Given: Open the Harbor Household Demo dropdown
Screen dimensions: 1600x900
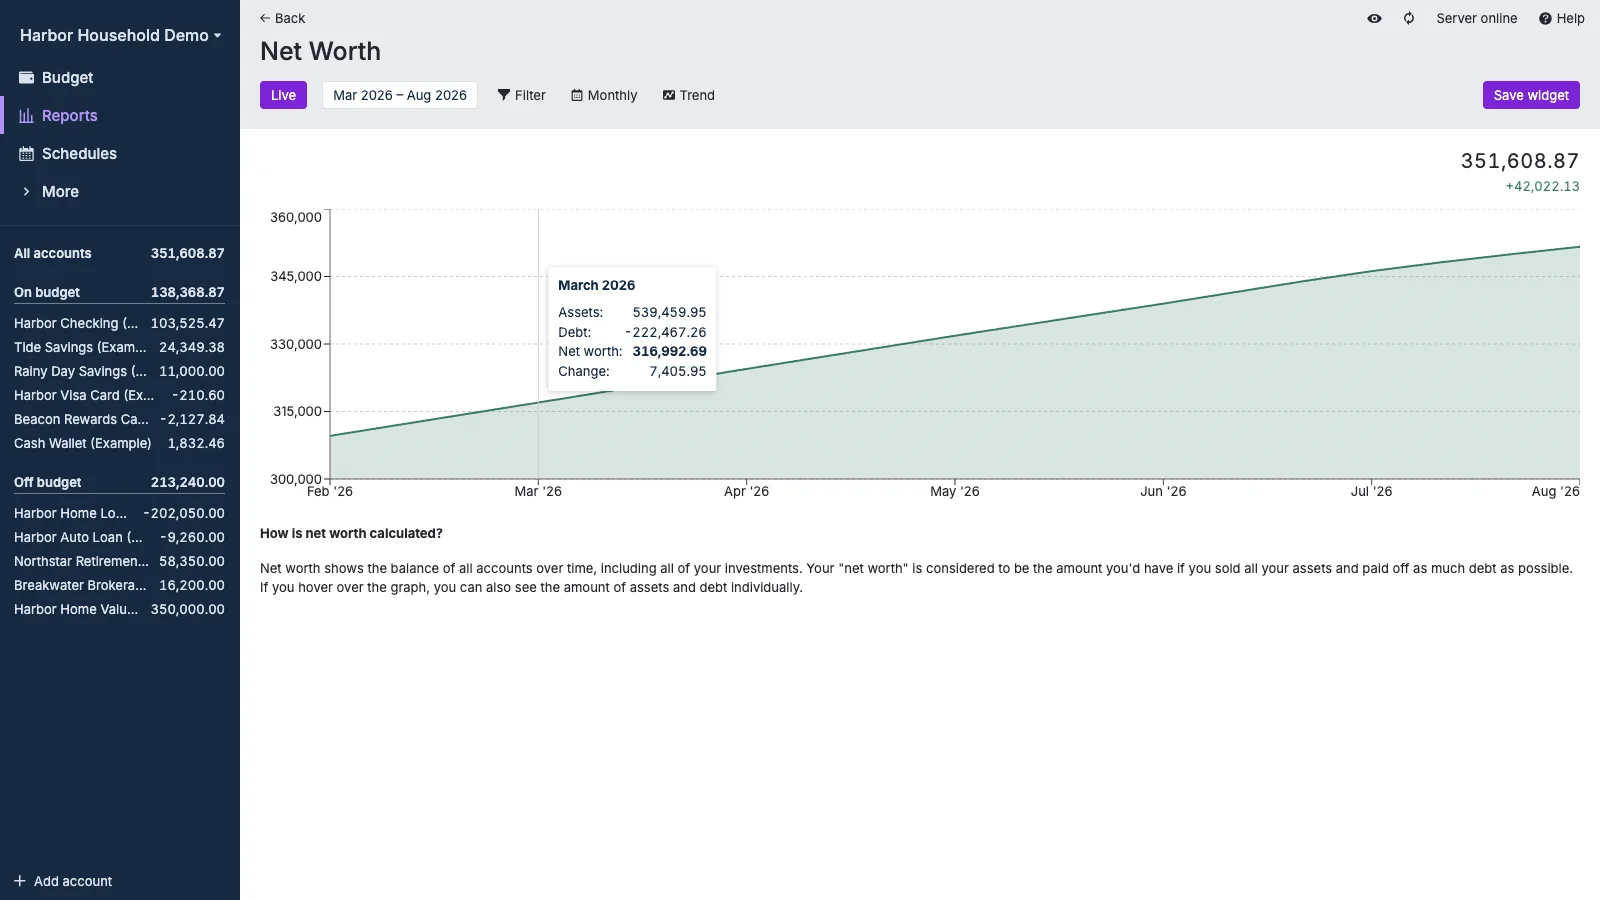Looking at the screenshot, I should pyautogui.click(x=120, y=36).
